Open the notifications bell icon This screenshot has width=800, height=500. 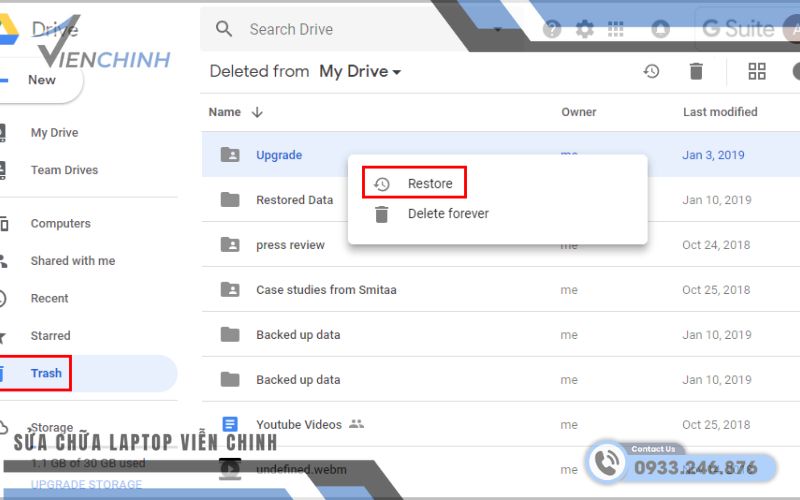point(660,29)
